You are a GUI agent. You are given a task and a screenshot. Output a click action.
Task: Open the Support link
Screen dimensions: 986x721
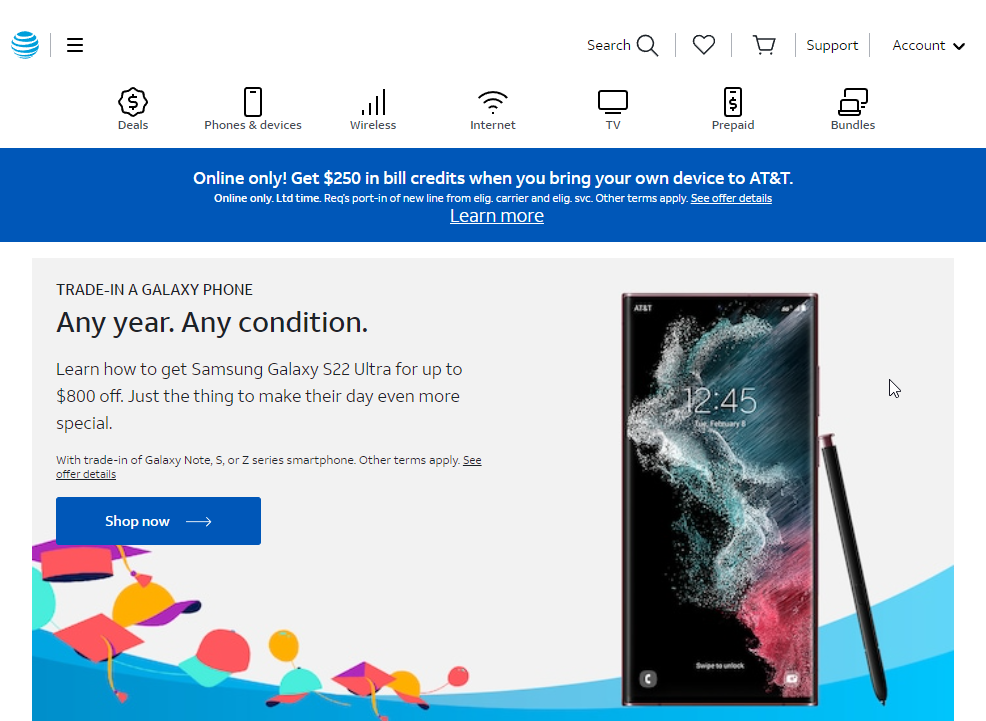[832, 45]
